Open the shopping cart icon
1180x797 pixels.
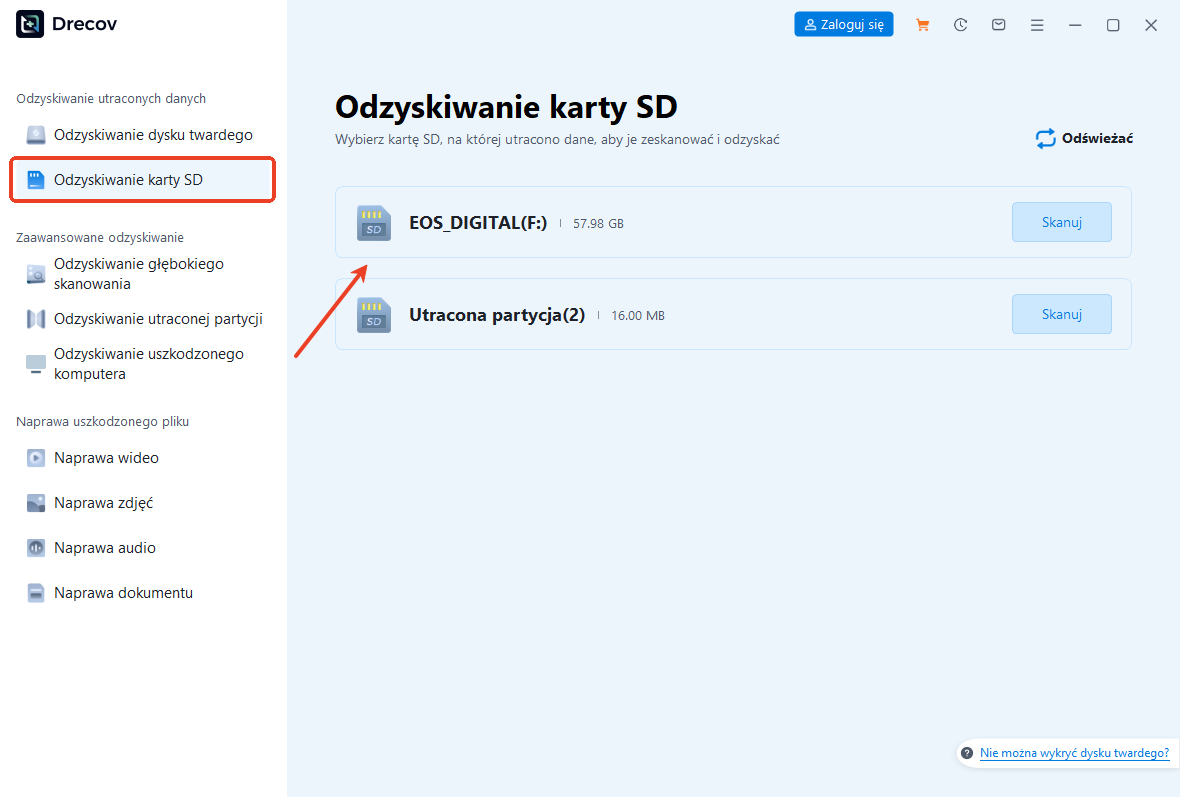tap(922, 24)
